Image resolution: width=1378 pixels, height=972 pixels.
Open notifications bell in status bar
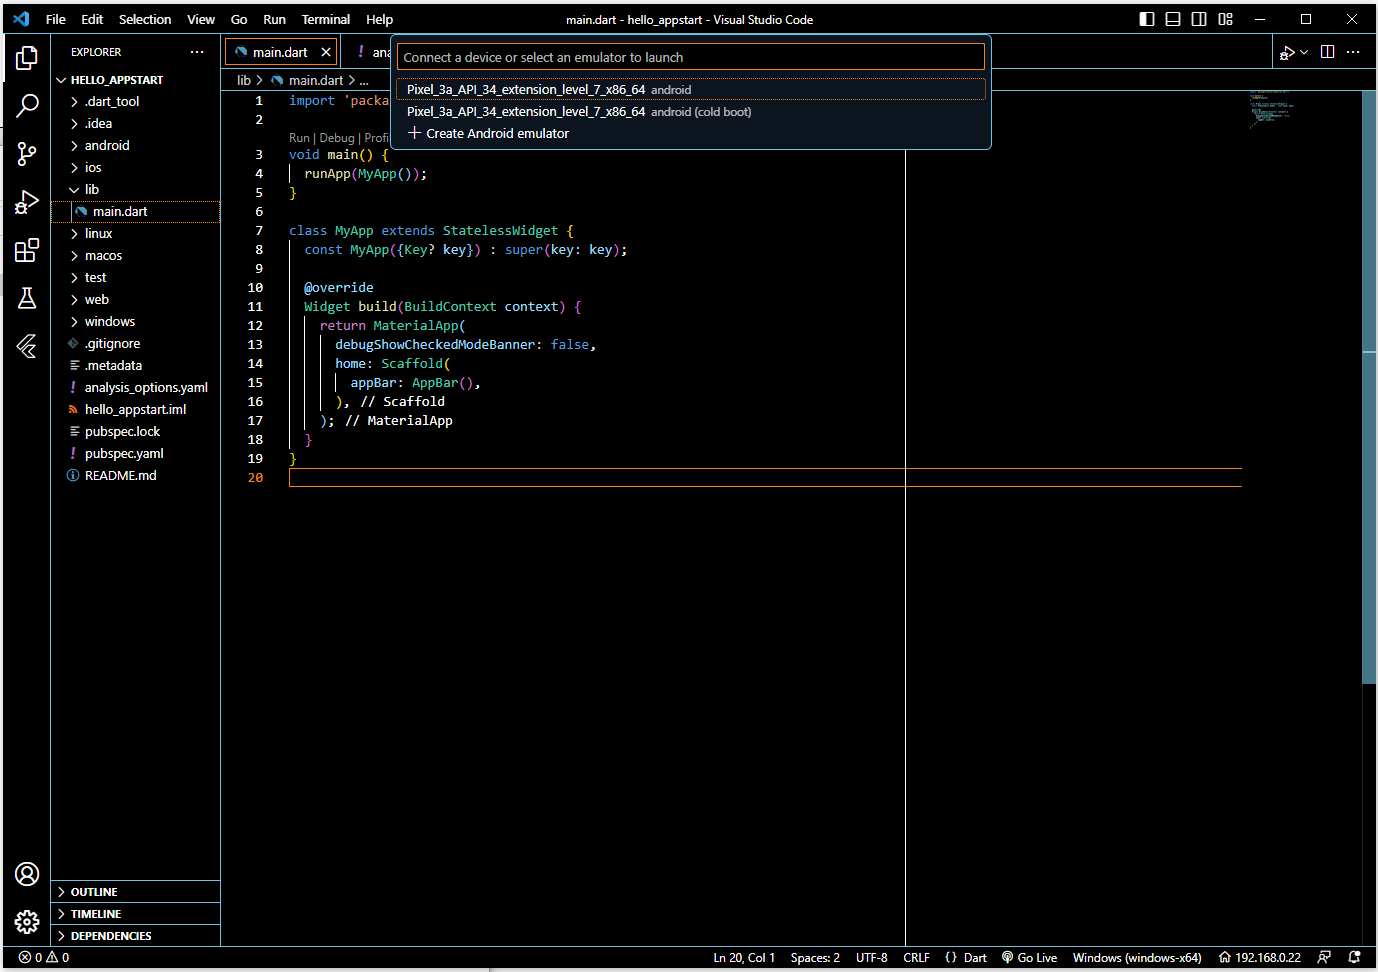click(x=1354, y=957)
